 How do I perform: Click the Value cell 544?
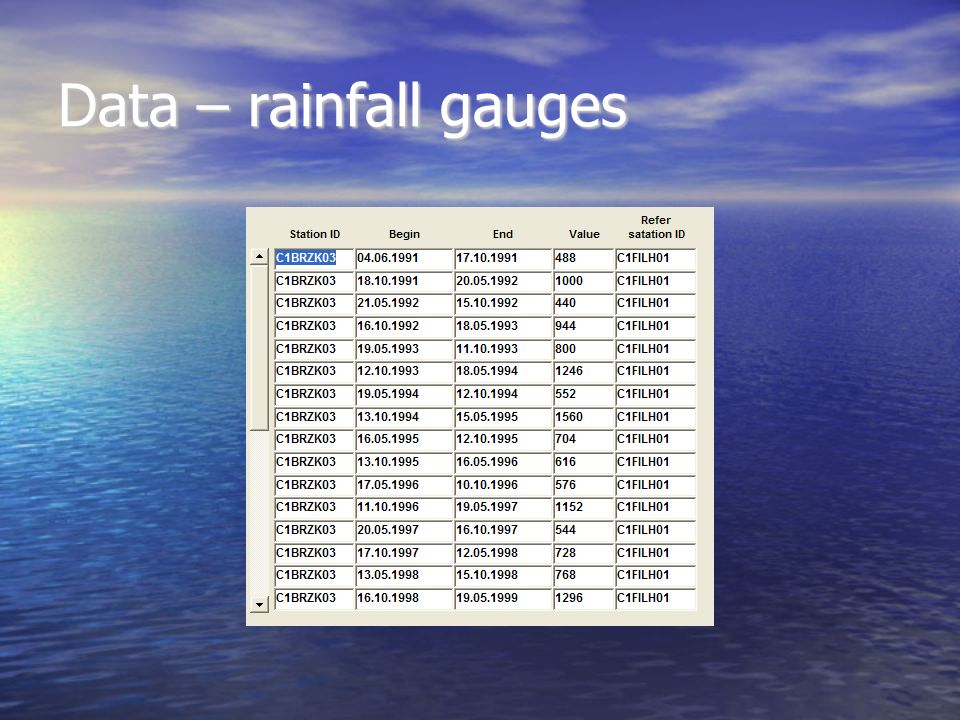click(583, 530)
